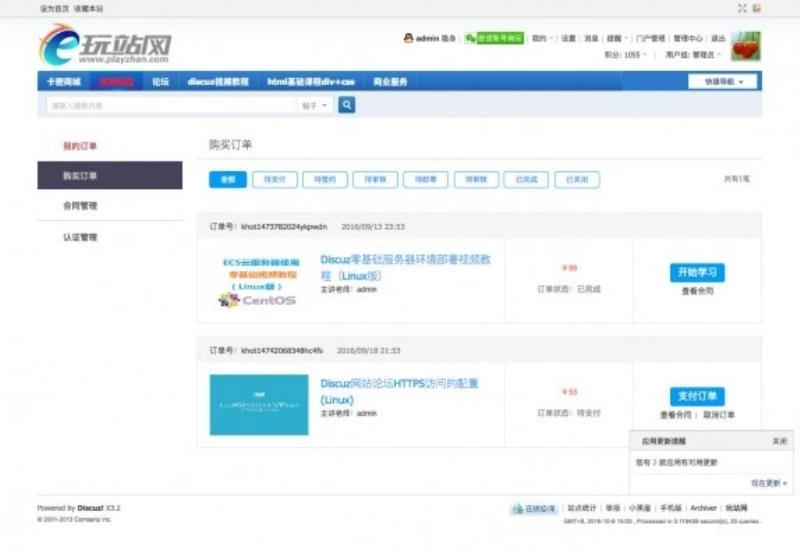800x557 pixels.
Task: Click 查看合同 under the 开始学习 button
Action: (697, 291)
